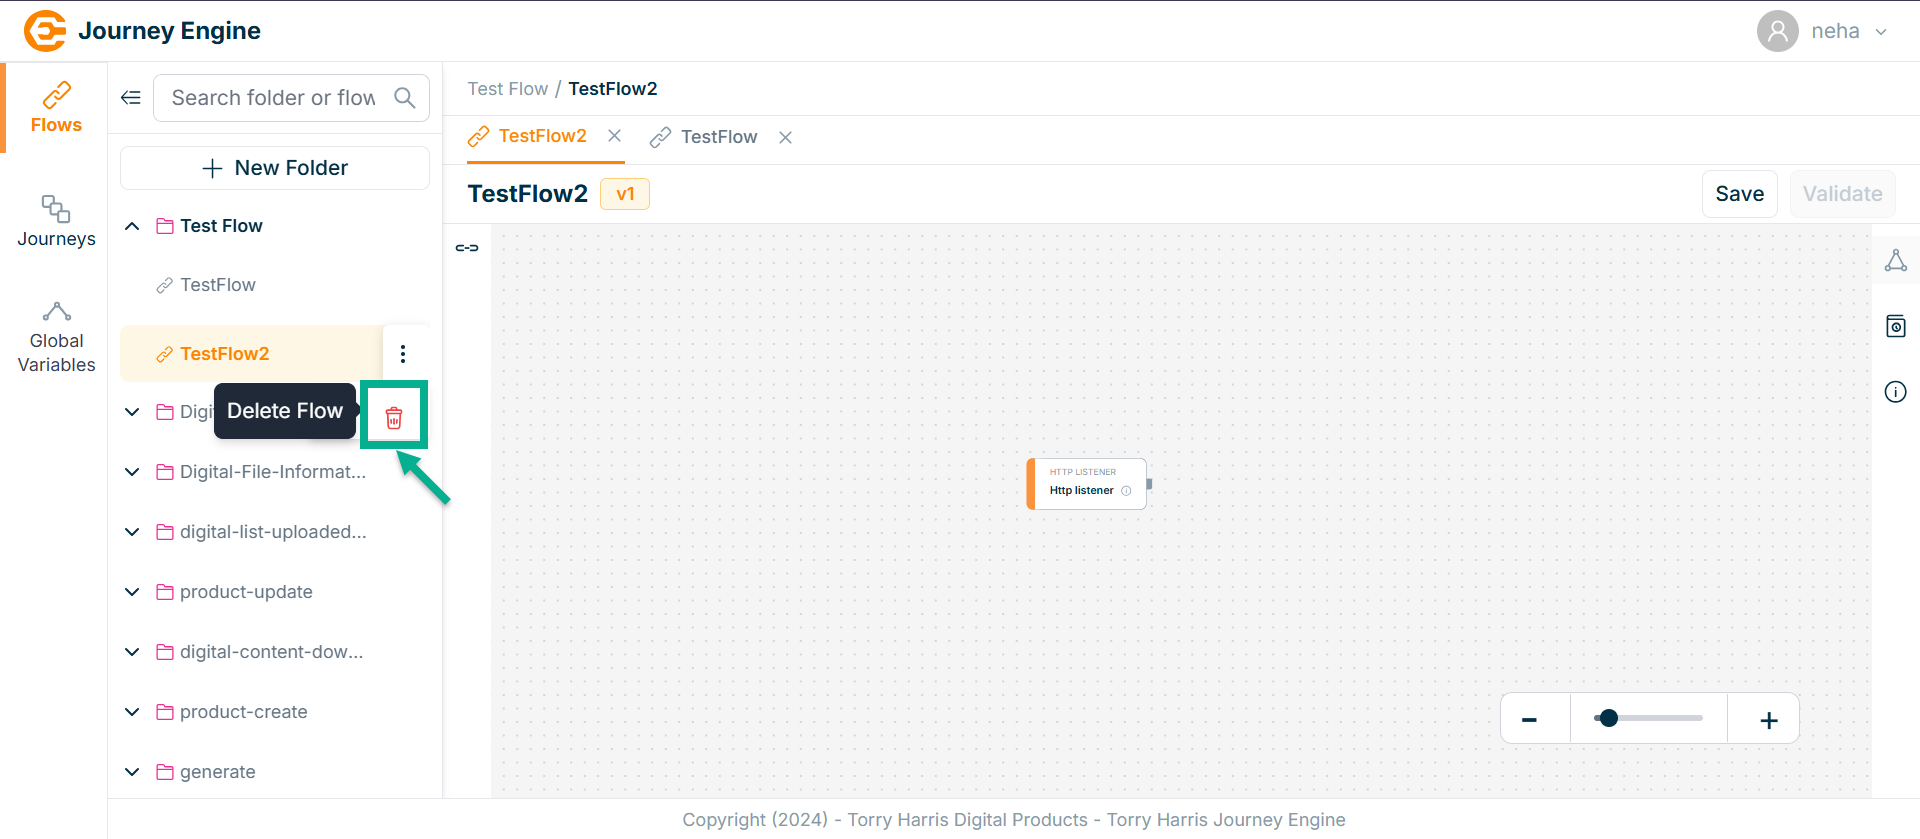Screen dimensions: 1920x839
Task: Create a New Folder
Action: [x=275, y=168]
